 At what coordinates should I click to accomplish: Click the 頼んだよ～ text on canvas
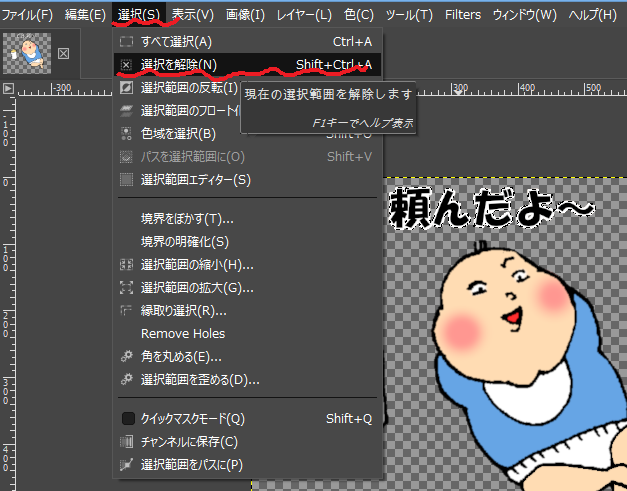point(492,209)
